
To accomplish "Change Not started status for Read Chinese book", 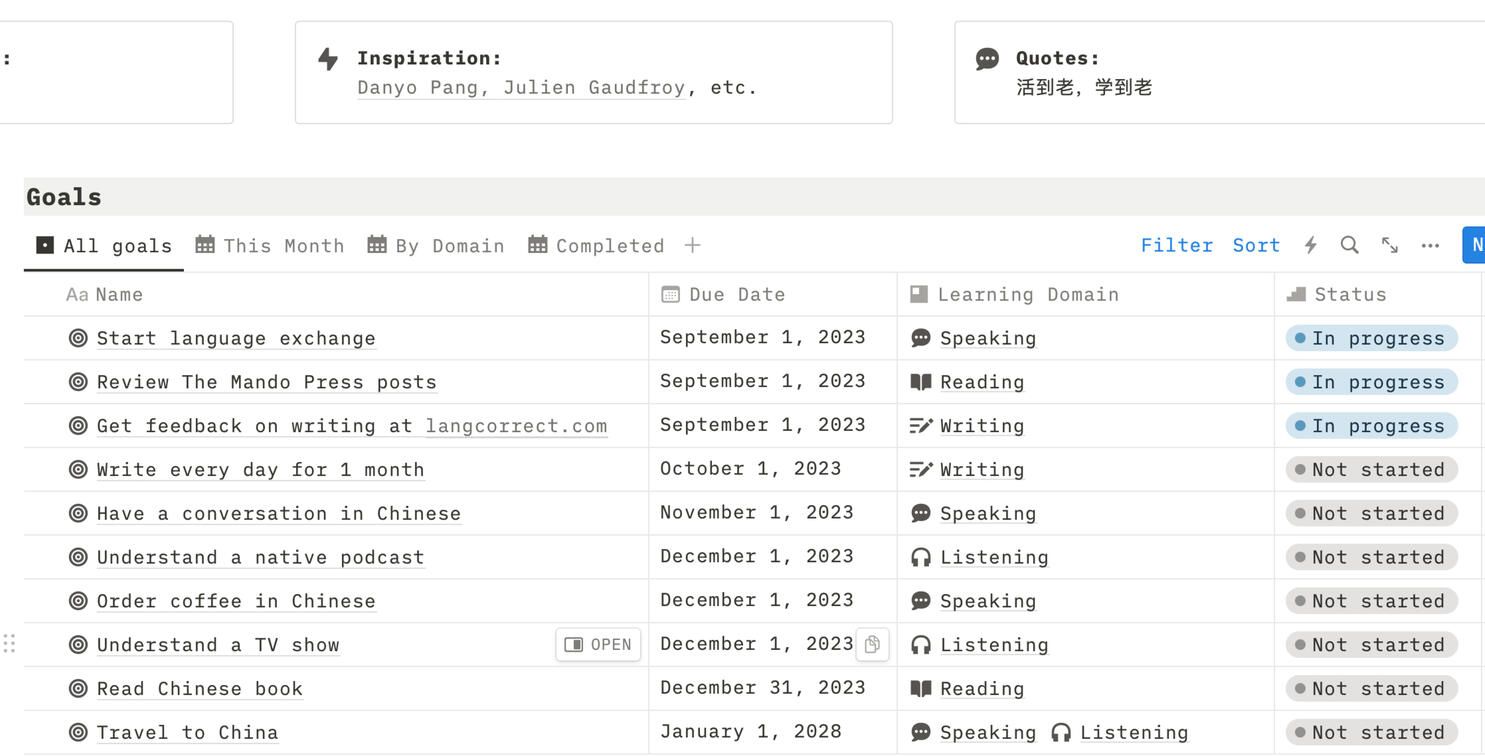I will pos(1371,688).
